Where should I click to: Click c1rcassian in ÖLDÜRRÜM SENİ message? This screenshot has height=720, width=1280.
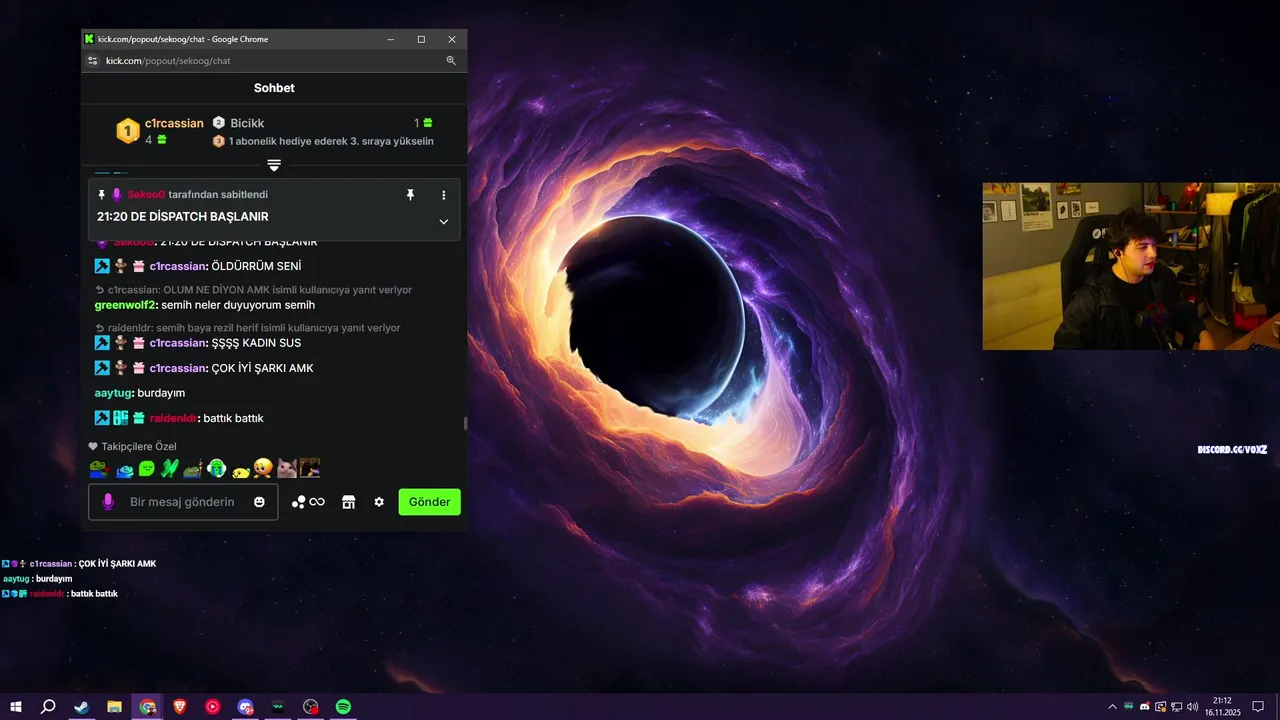pyautogui.click(x=178, y=266)
